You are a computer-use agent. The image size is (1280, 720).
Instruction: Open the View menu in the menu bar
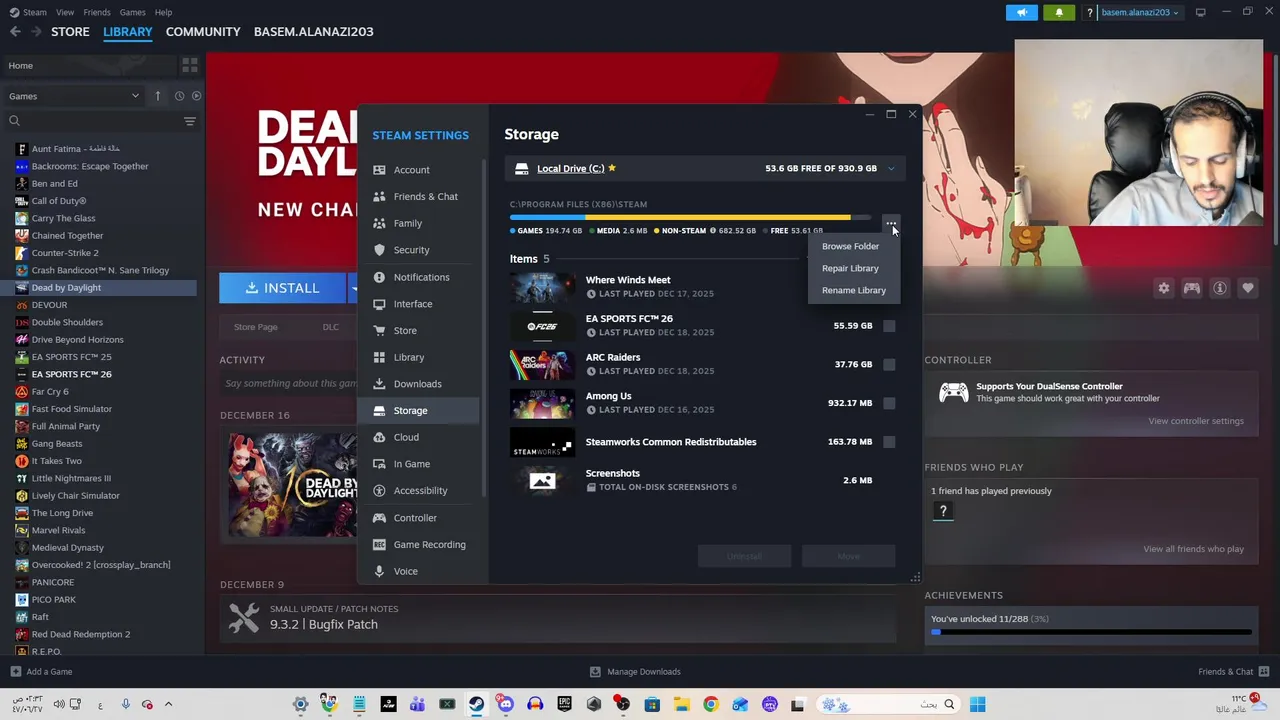click(x=65, y=12)
